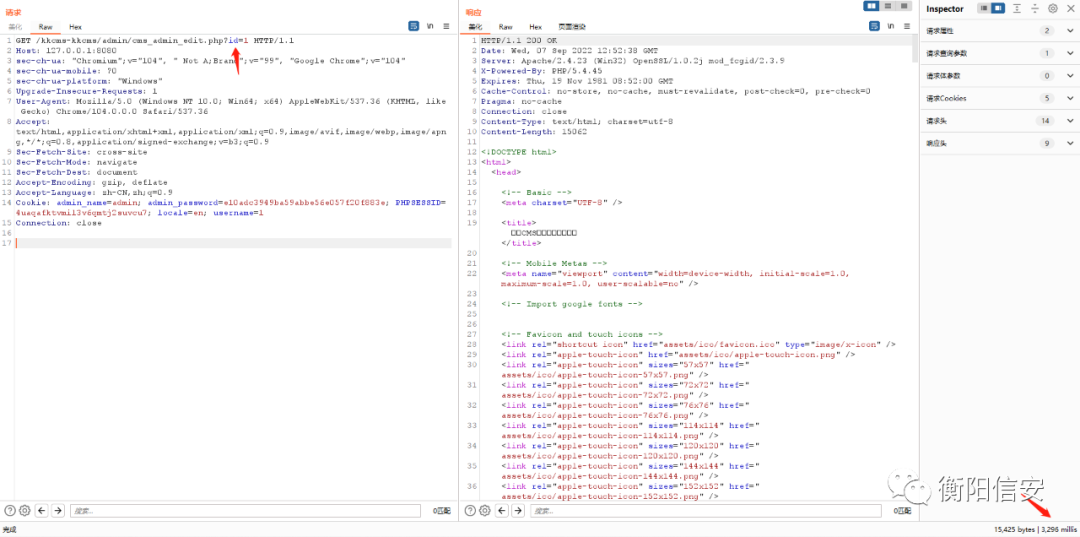Go to previous match in request search
Image resolution: width=1080 pixels, height=537 pixels.
coord(43,510)
